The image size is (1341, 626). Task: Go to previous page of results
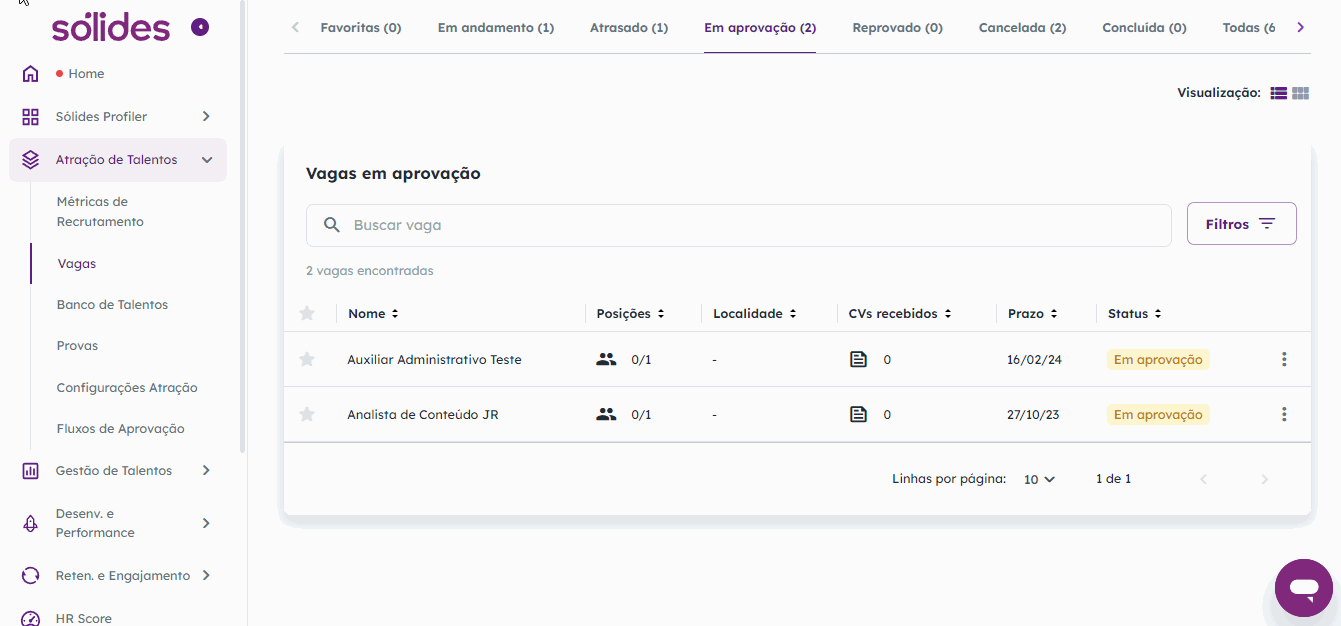(1203, 479)
